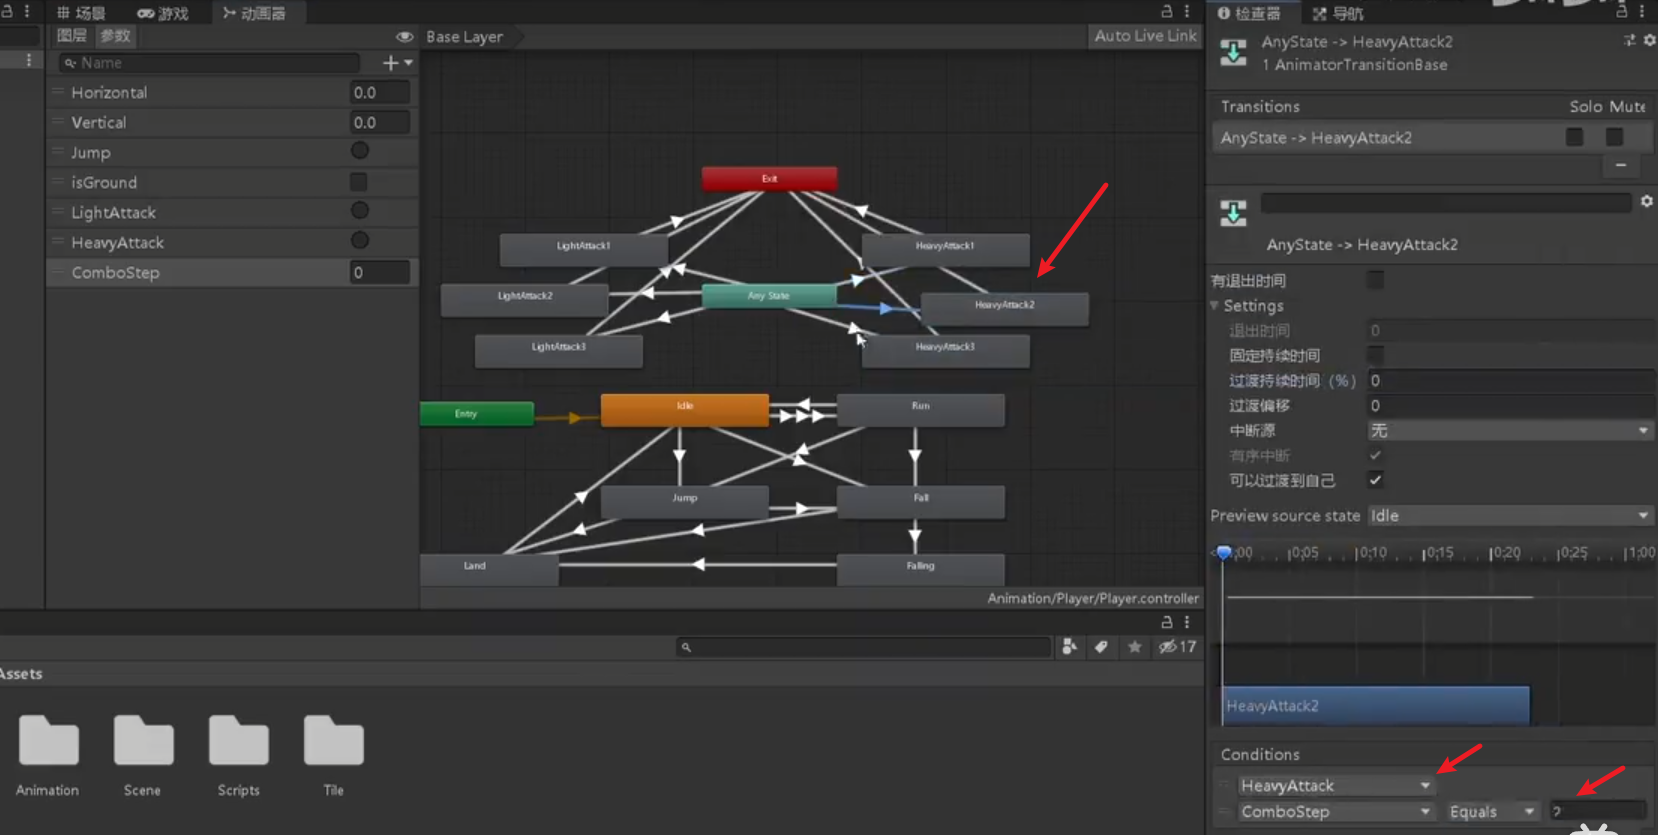Select the green Entry node

477,414
